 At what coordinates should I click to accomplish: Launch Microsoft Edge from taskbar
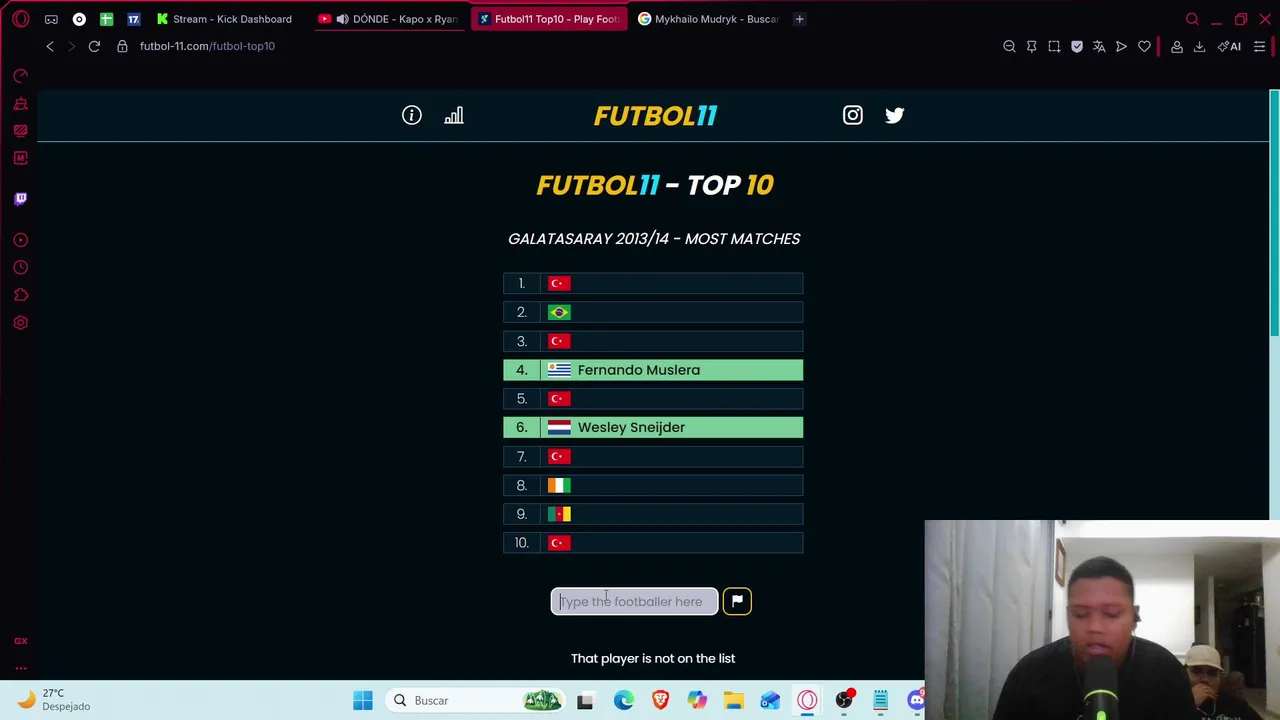point(623,700)
